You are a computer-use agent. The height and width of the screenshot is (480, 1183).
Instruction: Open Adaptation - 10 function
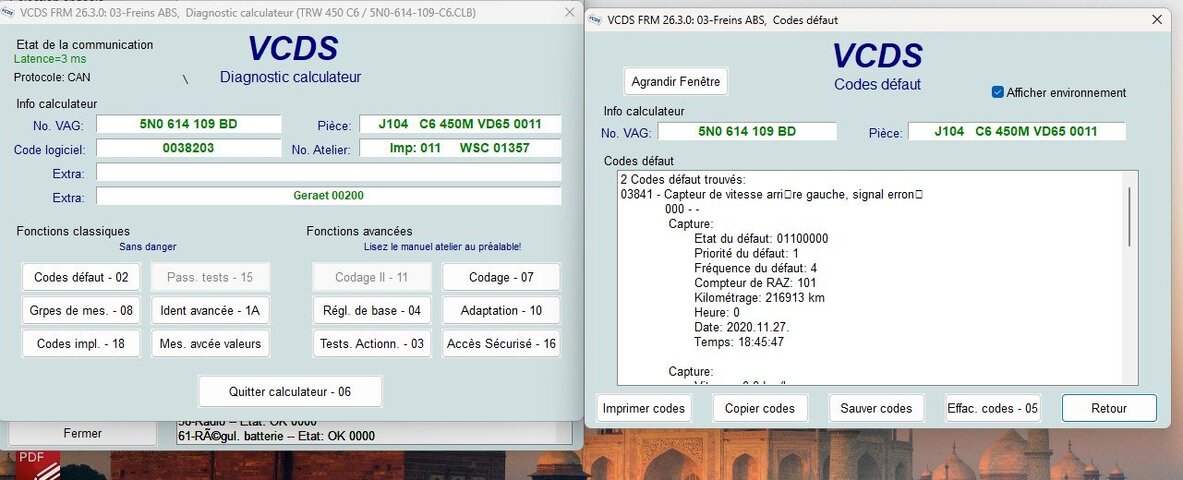pos(501,310)
